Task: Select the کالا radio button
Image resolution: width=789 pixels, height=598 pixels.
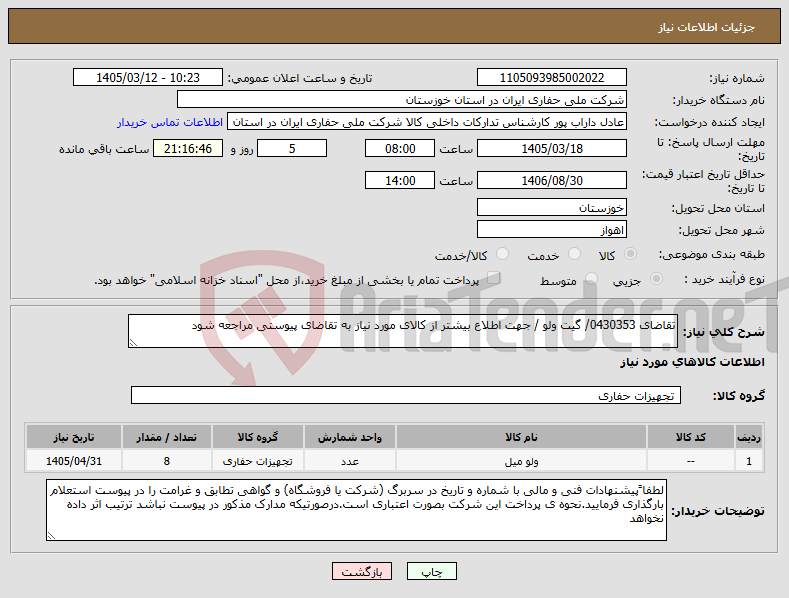Action: pyautogui.click(x=630, y=254)
